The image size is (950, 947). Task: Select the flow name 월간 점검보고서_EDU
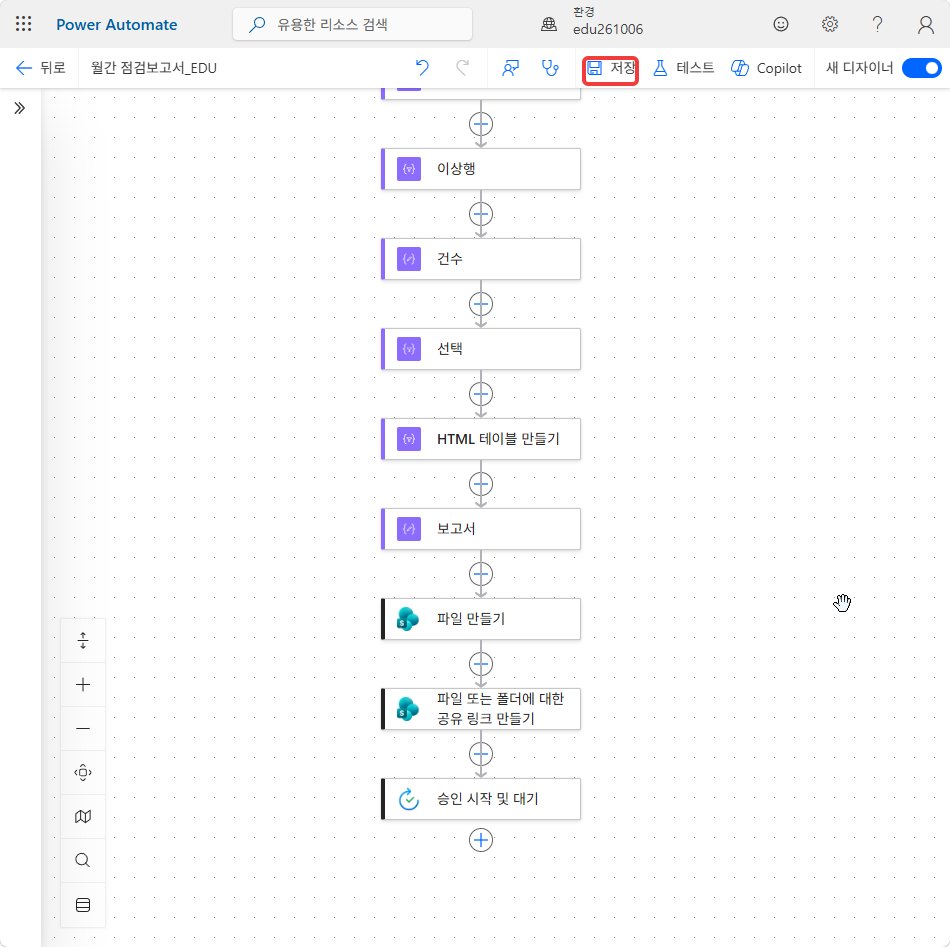pos(154,68)
